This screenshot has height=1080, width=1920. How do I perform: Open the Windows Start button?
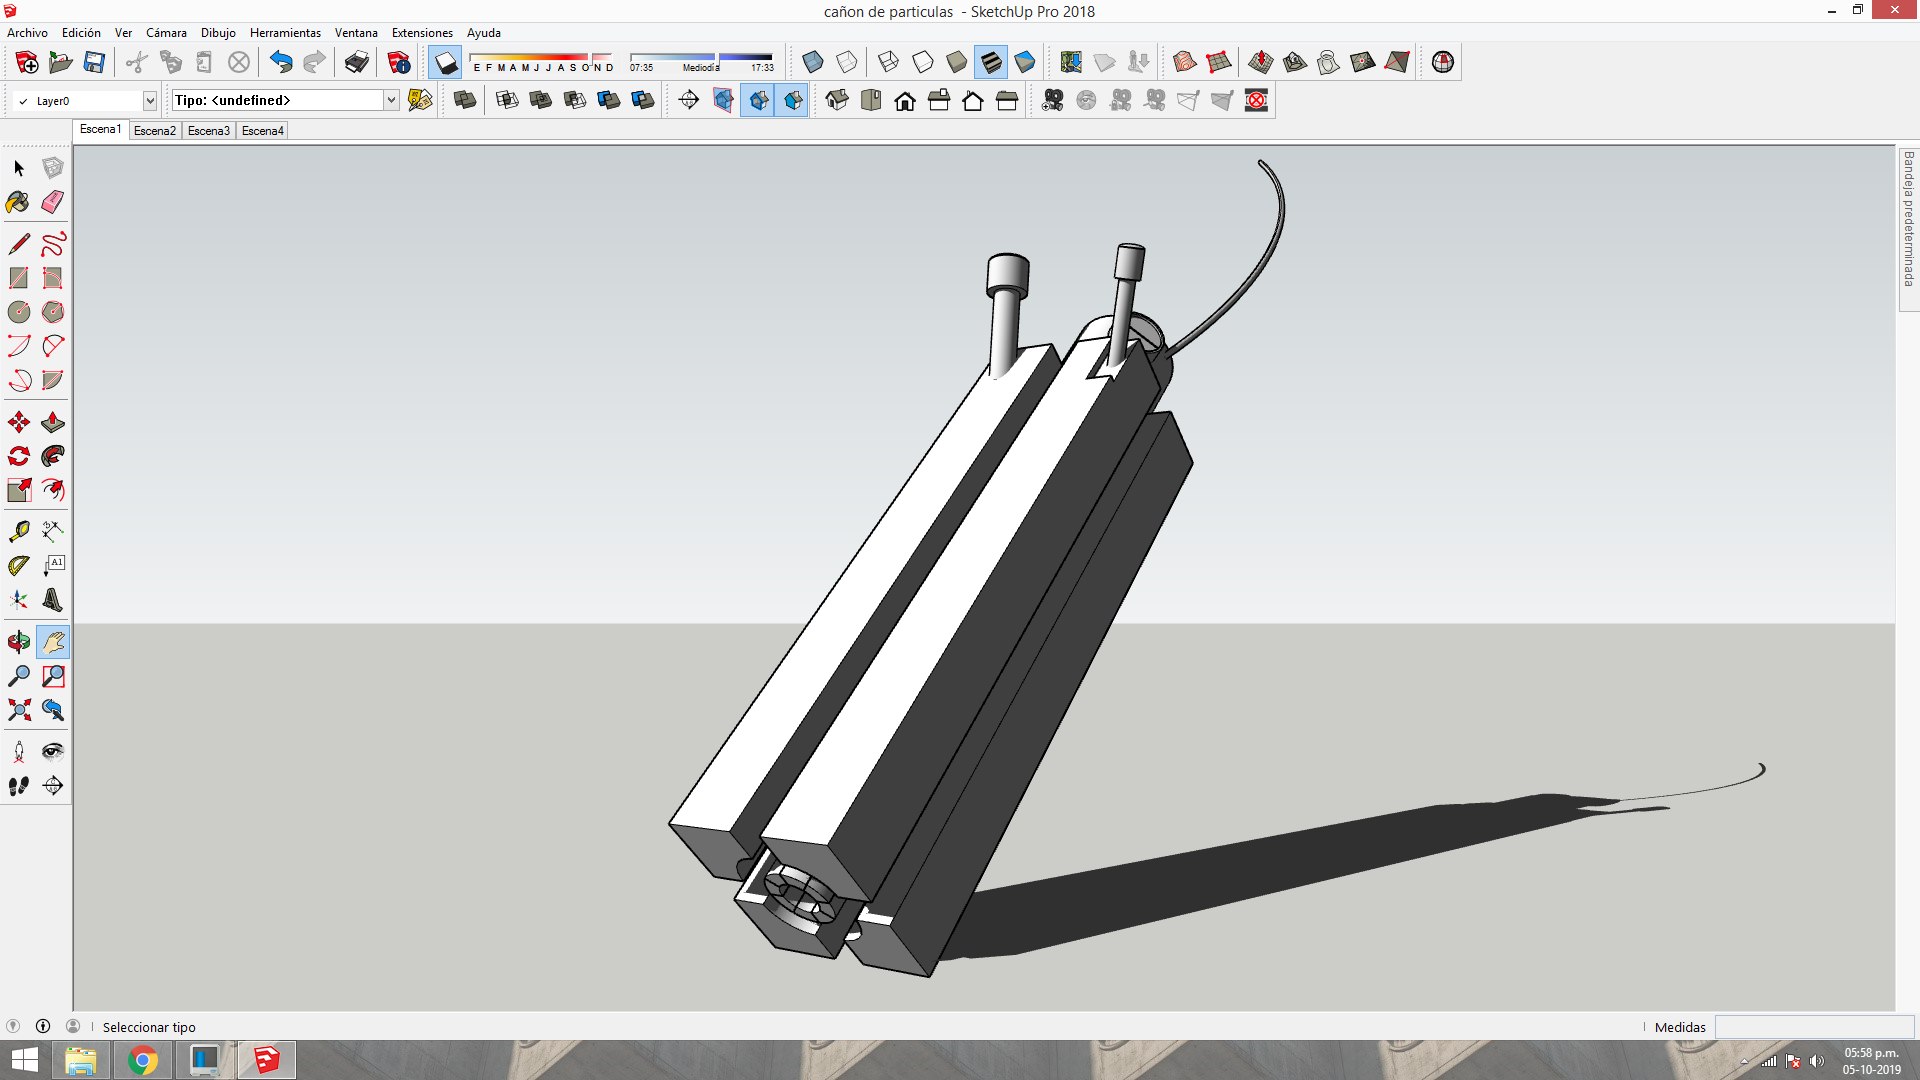[x=25, y=1060]
